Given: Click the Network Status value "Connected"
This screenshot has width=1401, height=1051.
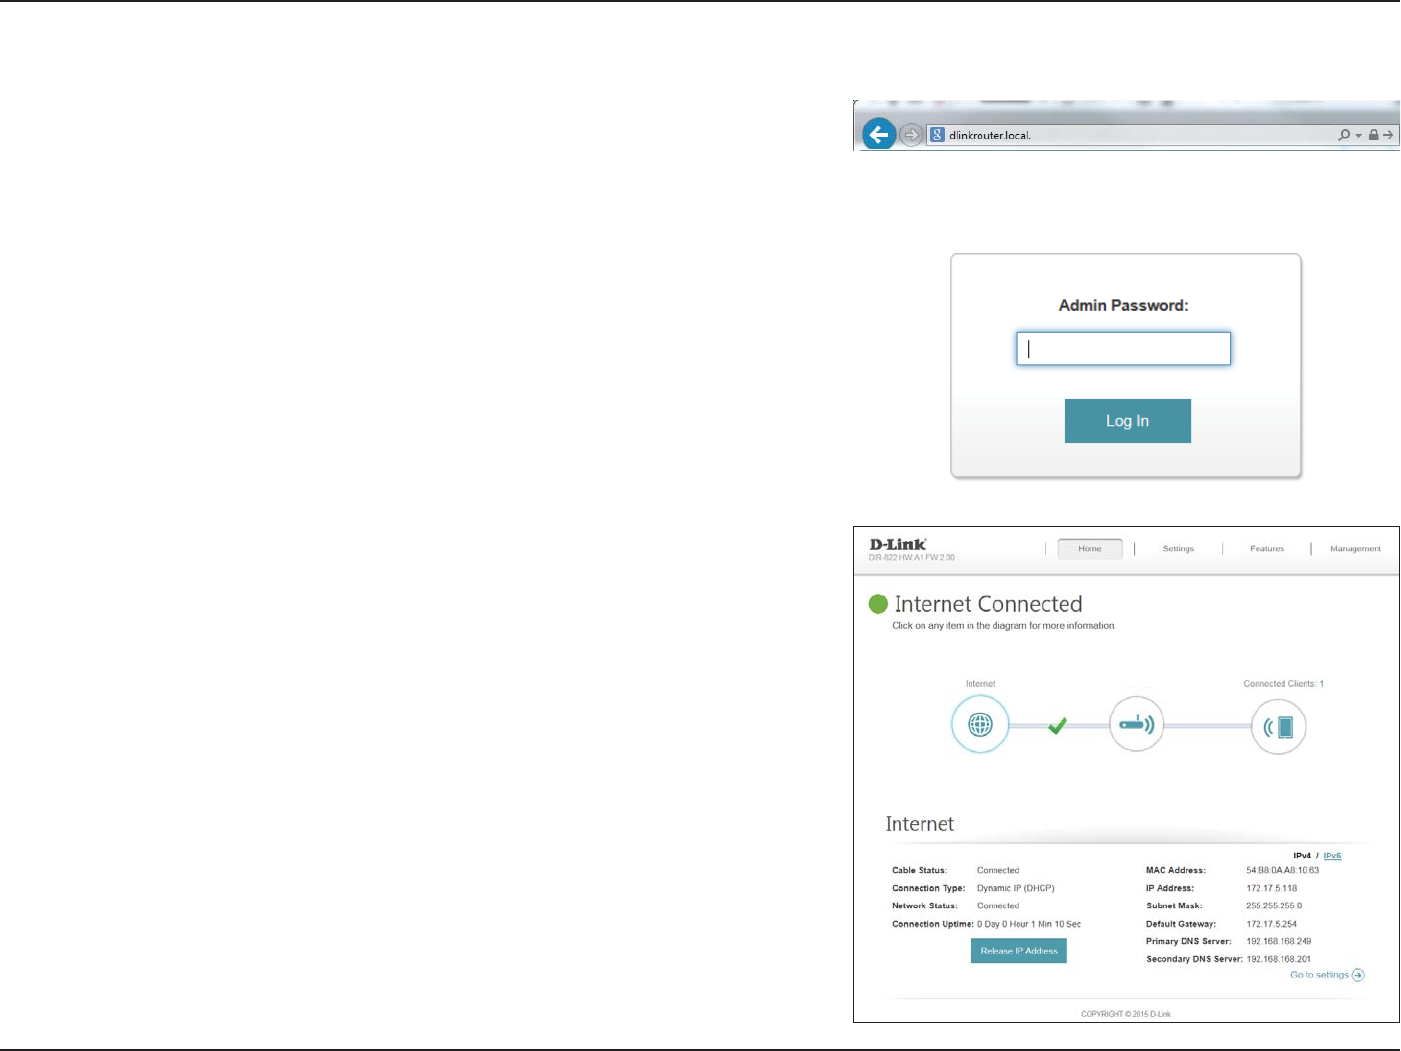Looking at the screenshot, I should (x=998, y=906).
